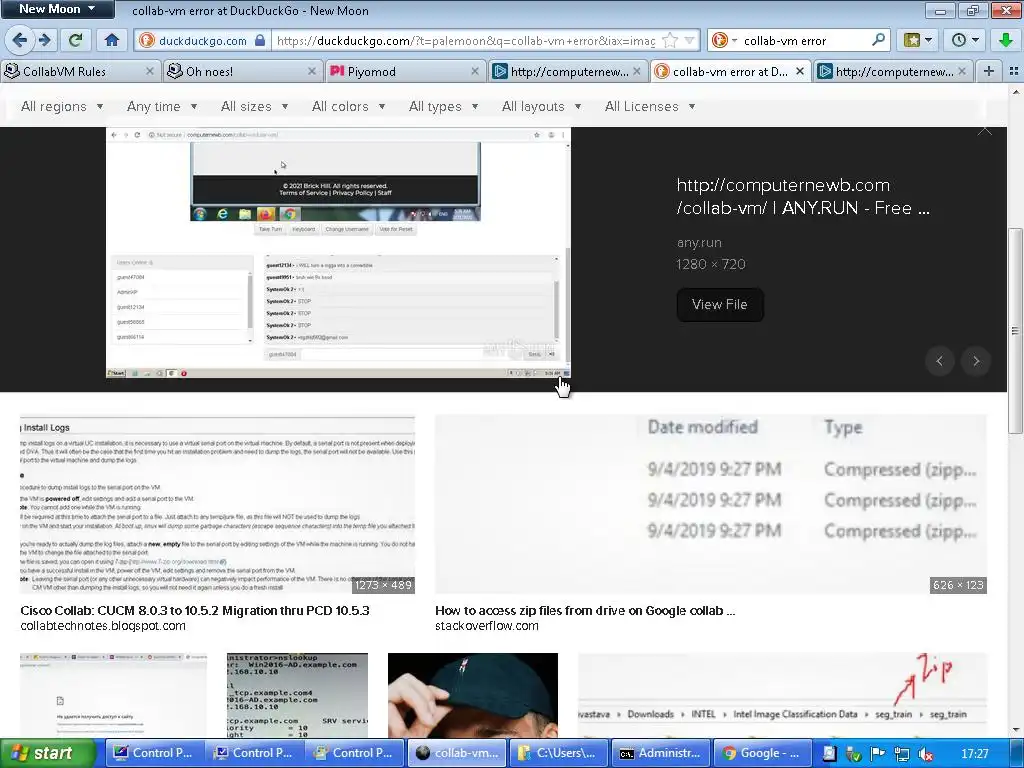Bookmark this page with the star icon
1024x768 pixels.
click(669, 40)
